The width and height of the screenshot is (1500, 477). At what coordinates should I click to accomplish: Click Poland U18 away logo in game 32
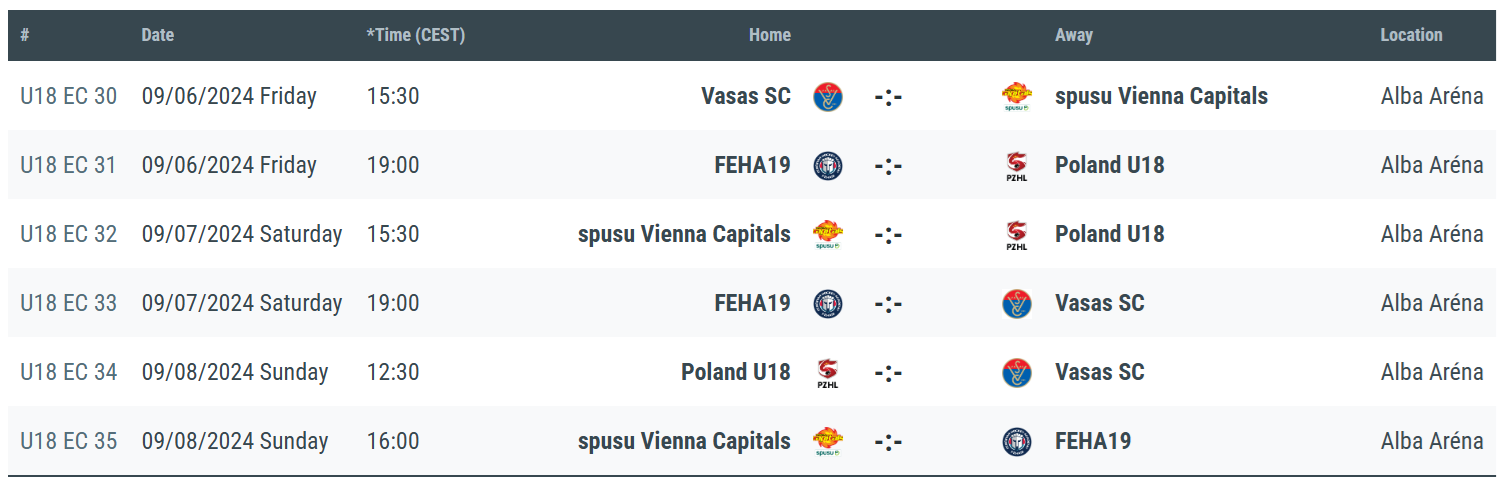(x=1017, y=235)
